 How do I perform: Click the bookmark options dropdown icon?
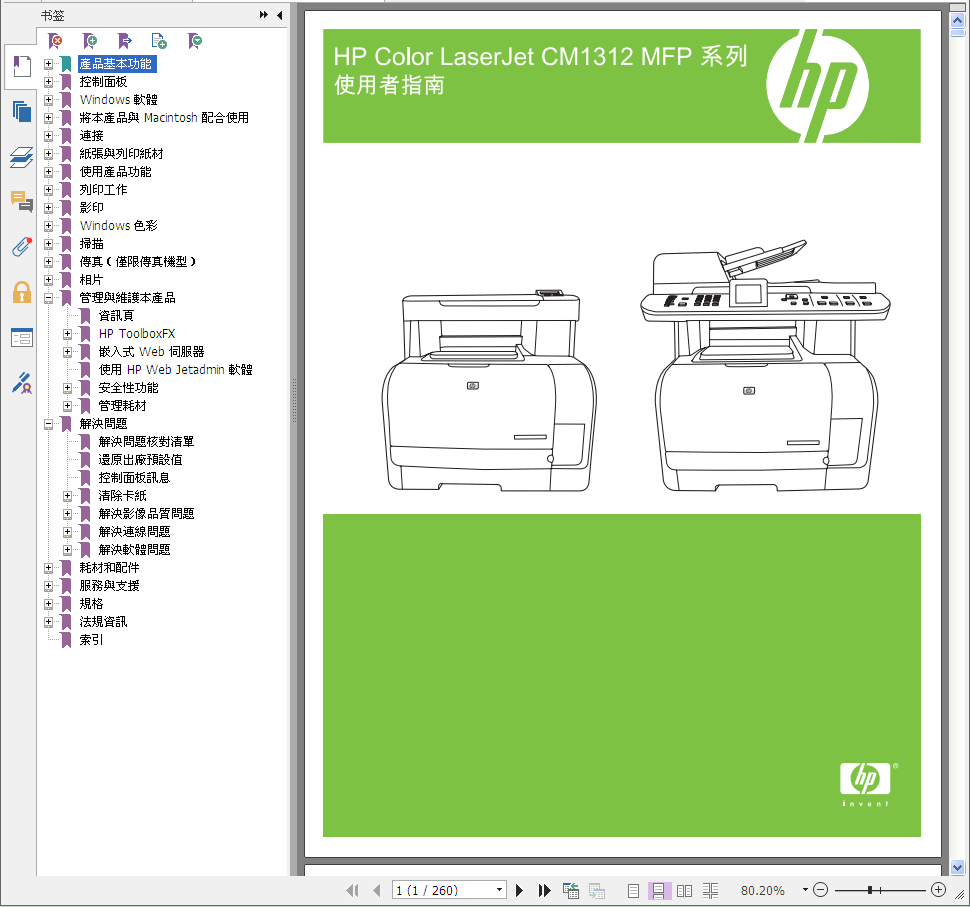pos(195,41)
